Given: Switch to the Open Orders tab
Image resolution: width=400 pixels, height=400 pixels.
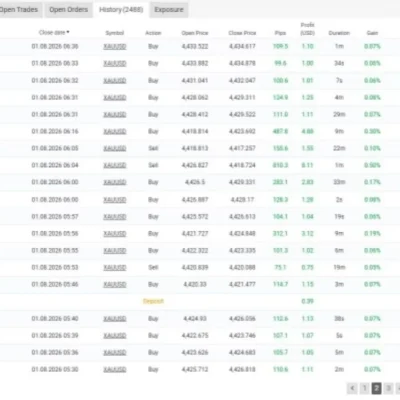Looking at the screenshot, I should pyautogui.click(x=69, y=10).
